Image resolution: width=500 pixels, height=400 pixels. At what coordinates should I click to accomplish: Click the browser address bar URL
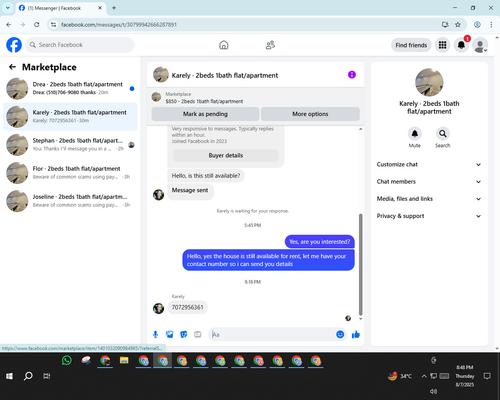[x=119, y=25]
